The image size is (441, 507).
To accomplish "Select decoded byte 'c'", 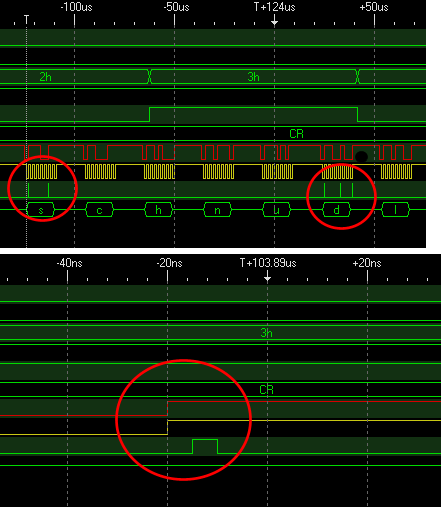I will [x=99, y=210].
